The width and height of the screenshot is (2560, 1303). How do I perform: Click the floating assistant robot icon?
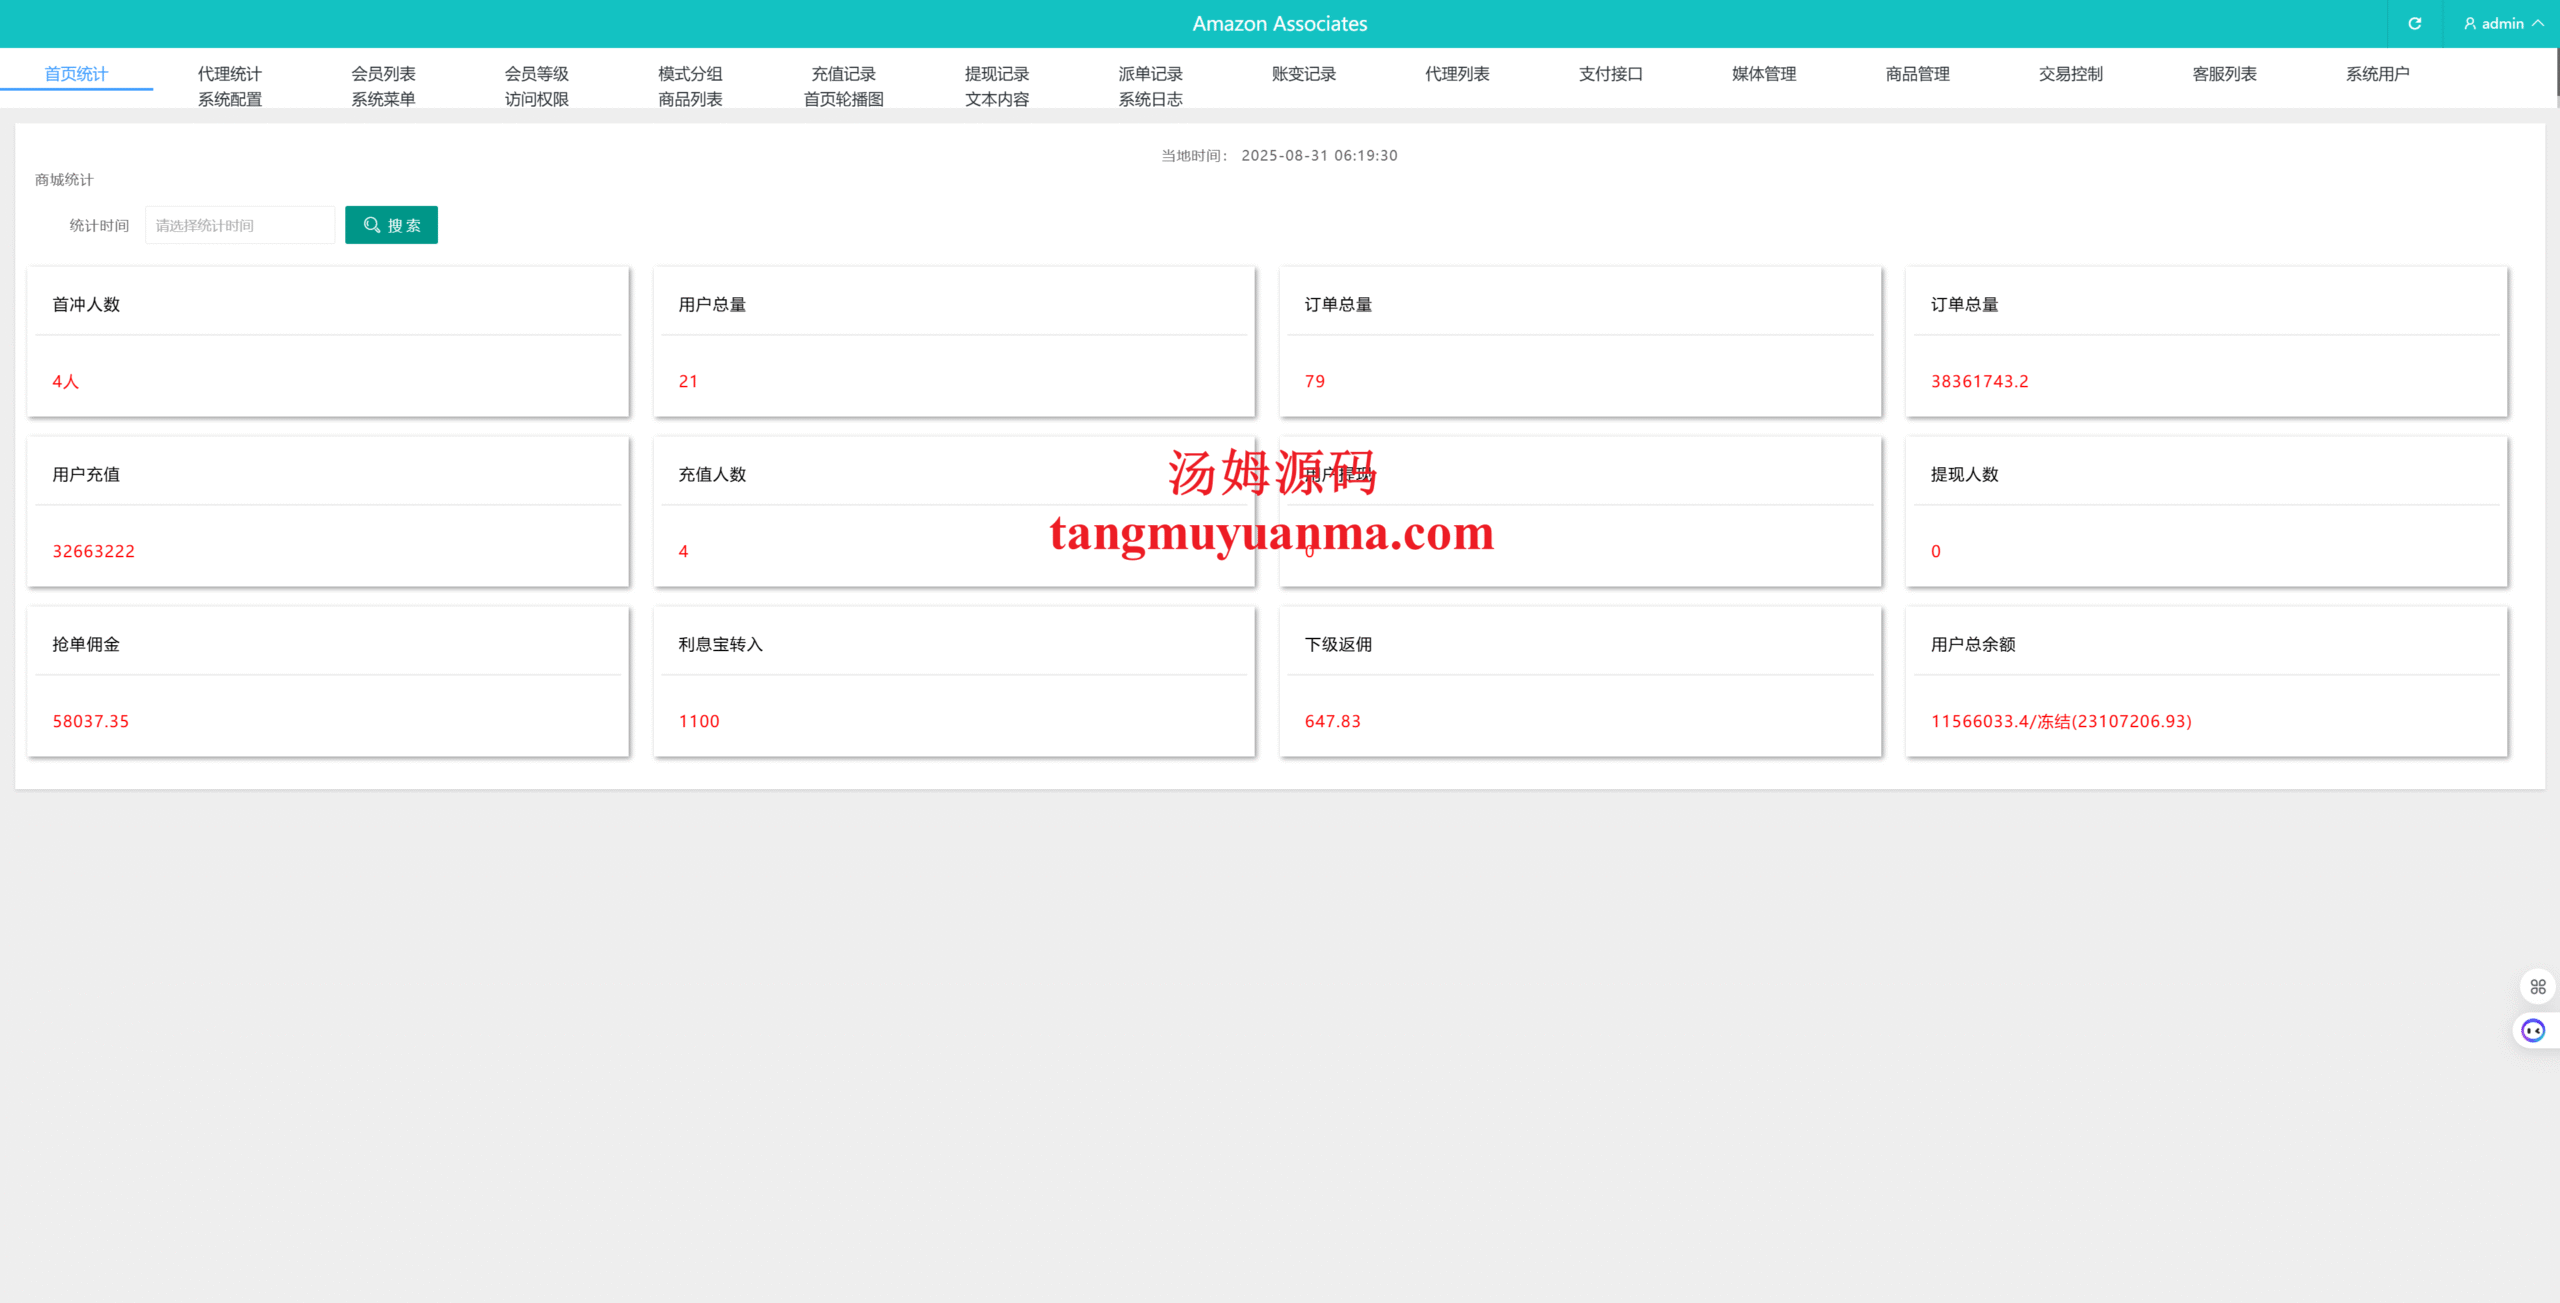2533,1031
